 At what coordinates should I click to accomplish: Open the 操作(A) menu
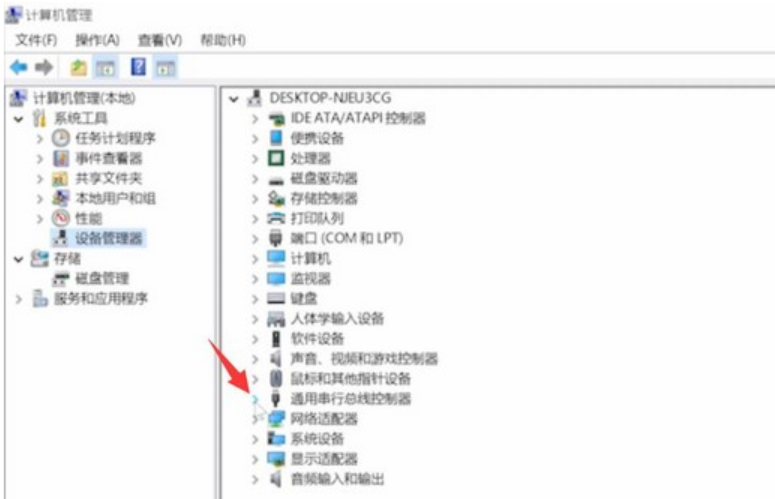coord(97,39)
